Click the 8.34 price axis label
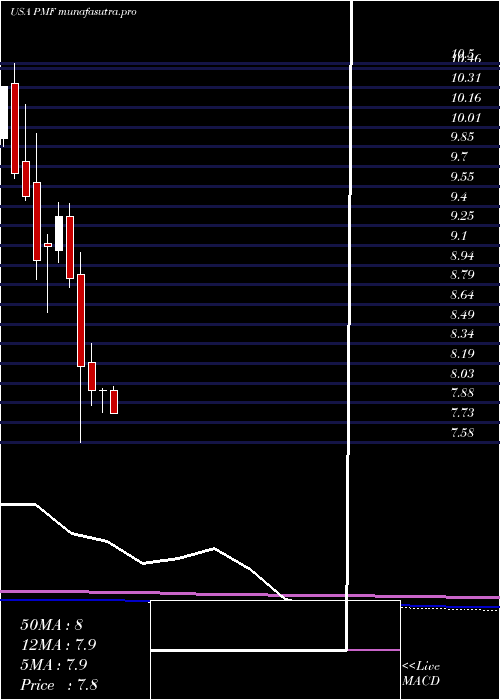500x700 pixels. pos(462,334)
